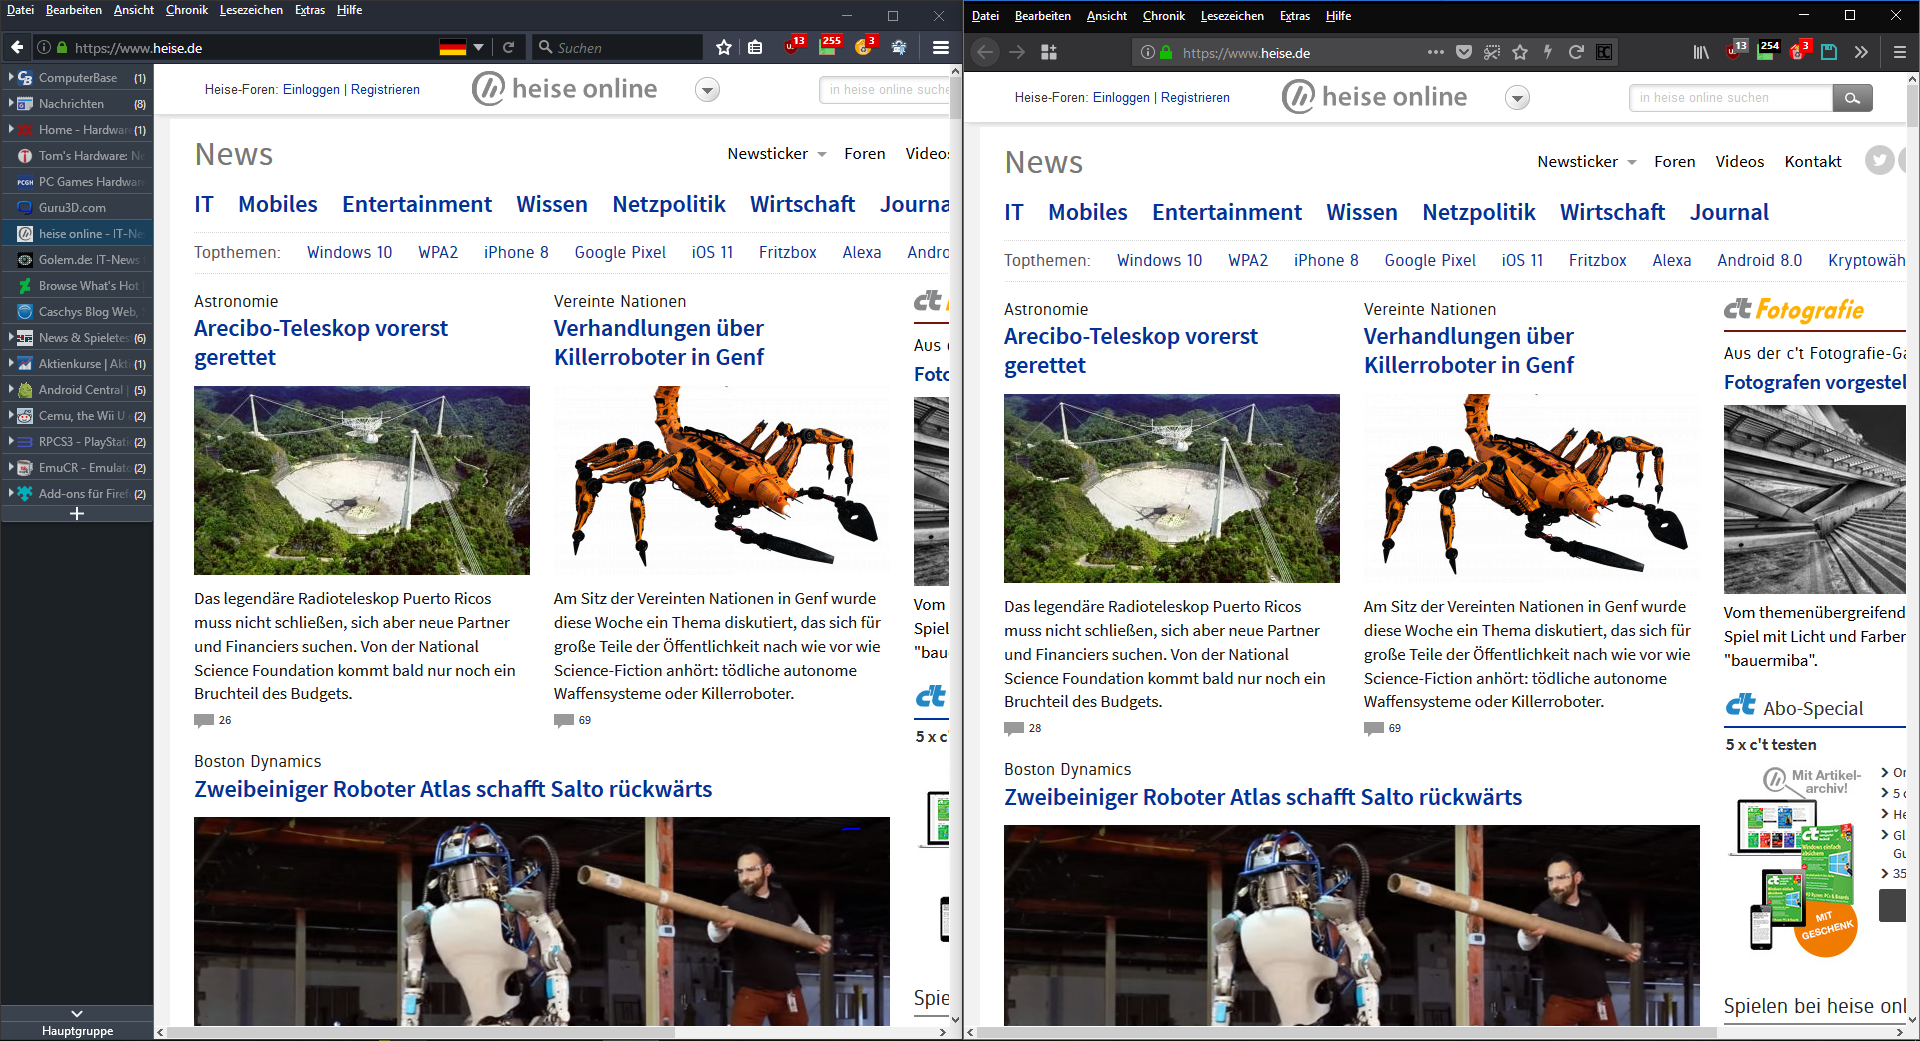Expand Newsticker dropdown in right window
1920x1041 pixels.
tap(1631, 162)
